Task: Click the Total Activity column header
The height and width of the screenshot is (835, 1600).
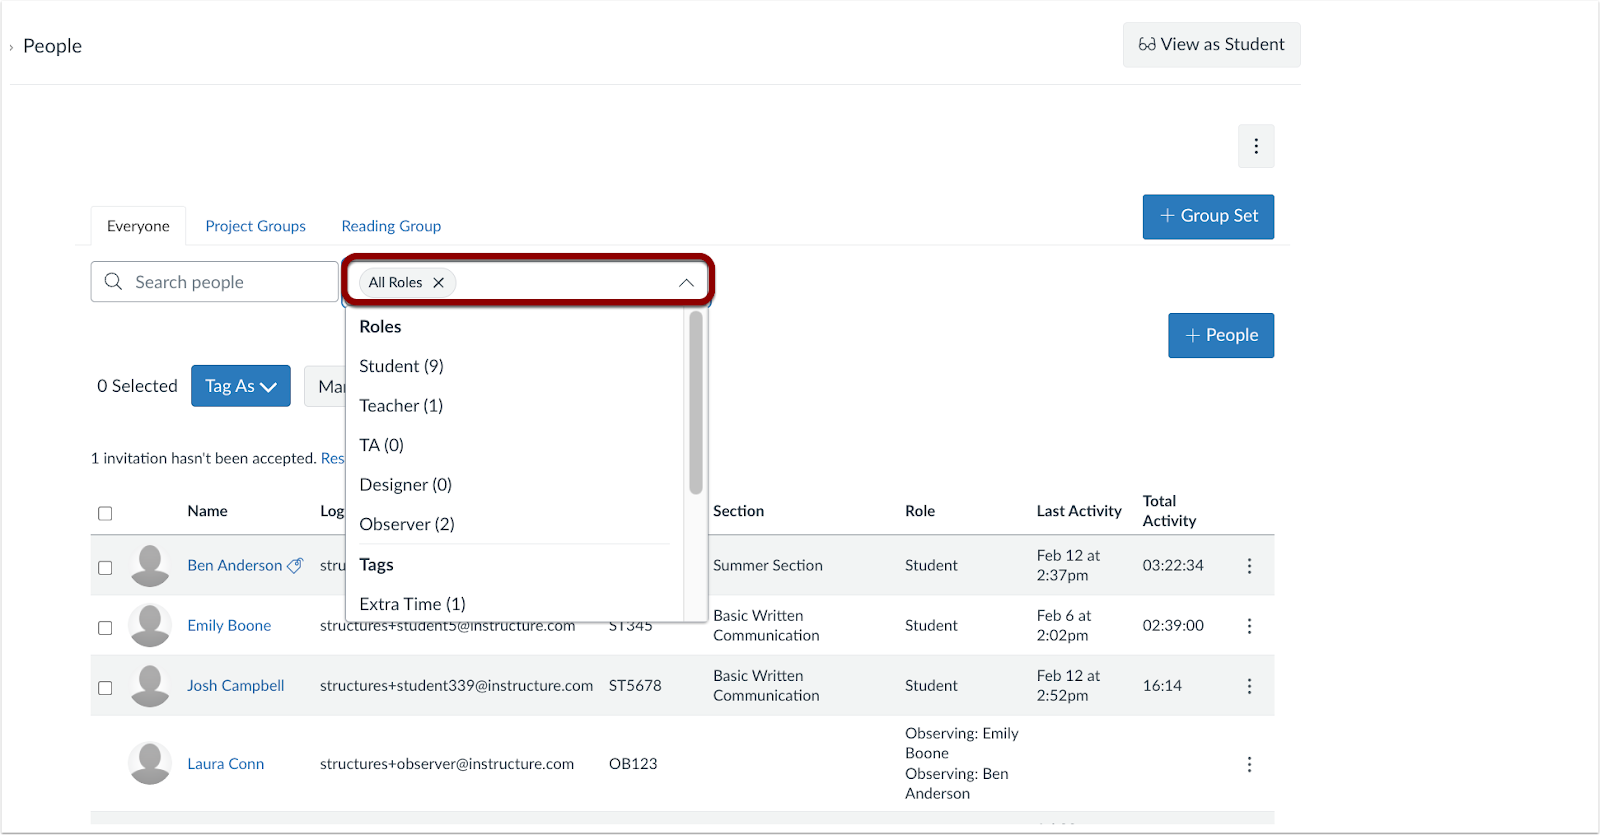Action: point(1169,511)
